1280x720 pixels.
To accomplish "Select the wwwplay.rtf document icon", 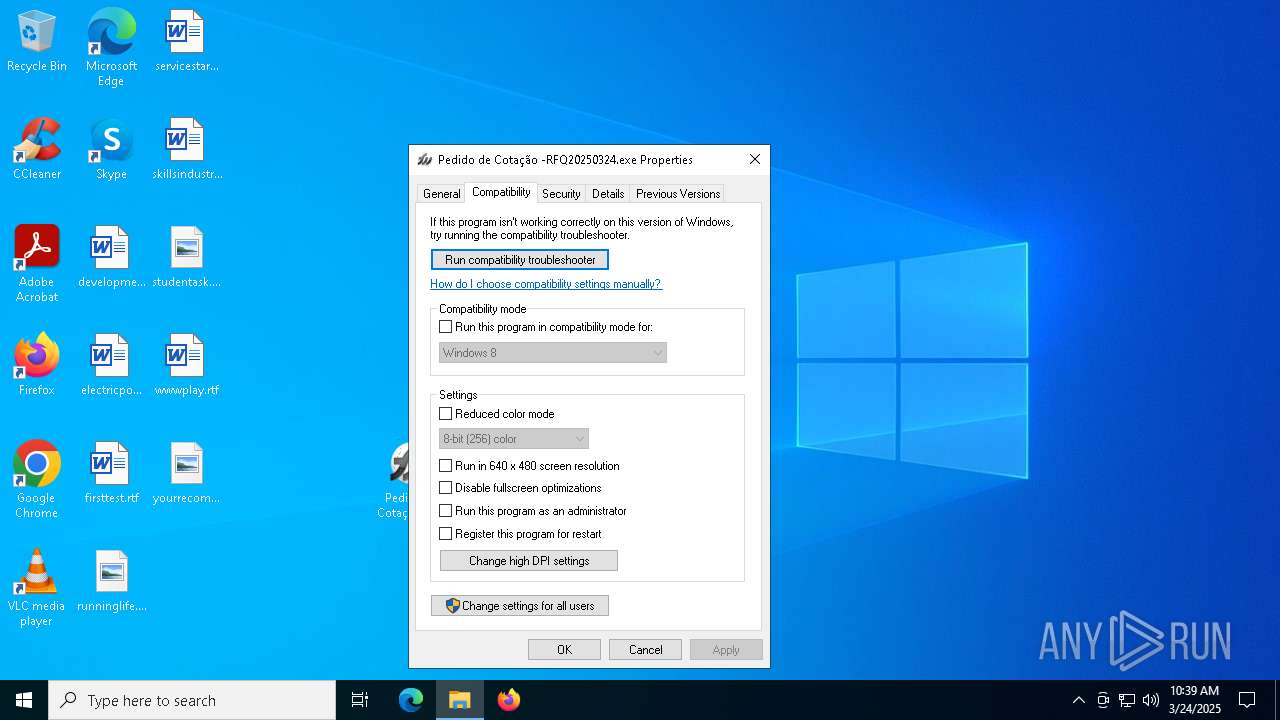I will click(x=186, y=366).
